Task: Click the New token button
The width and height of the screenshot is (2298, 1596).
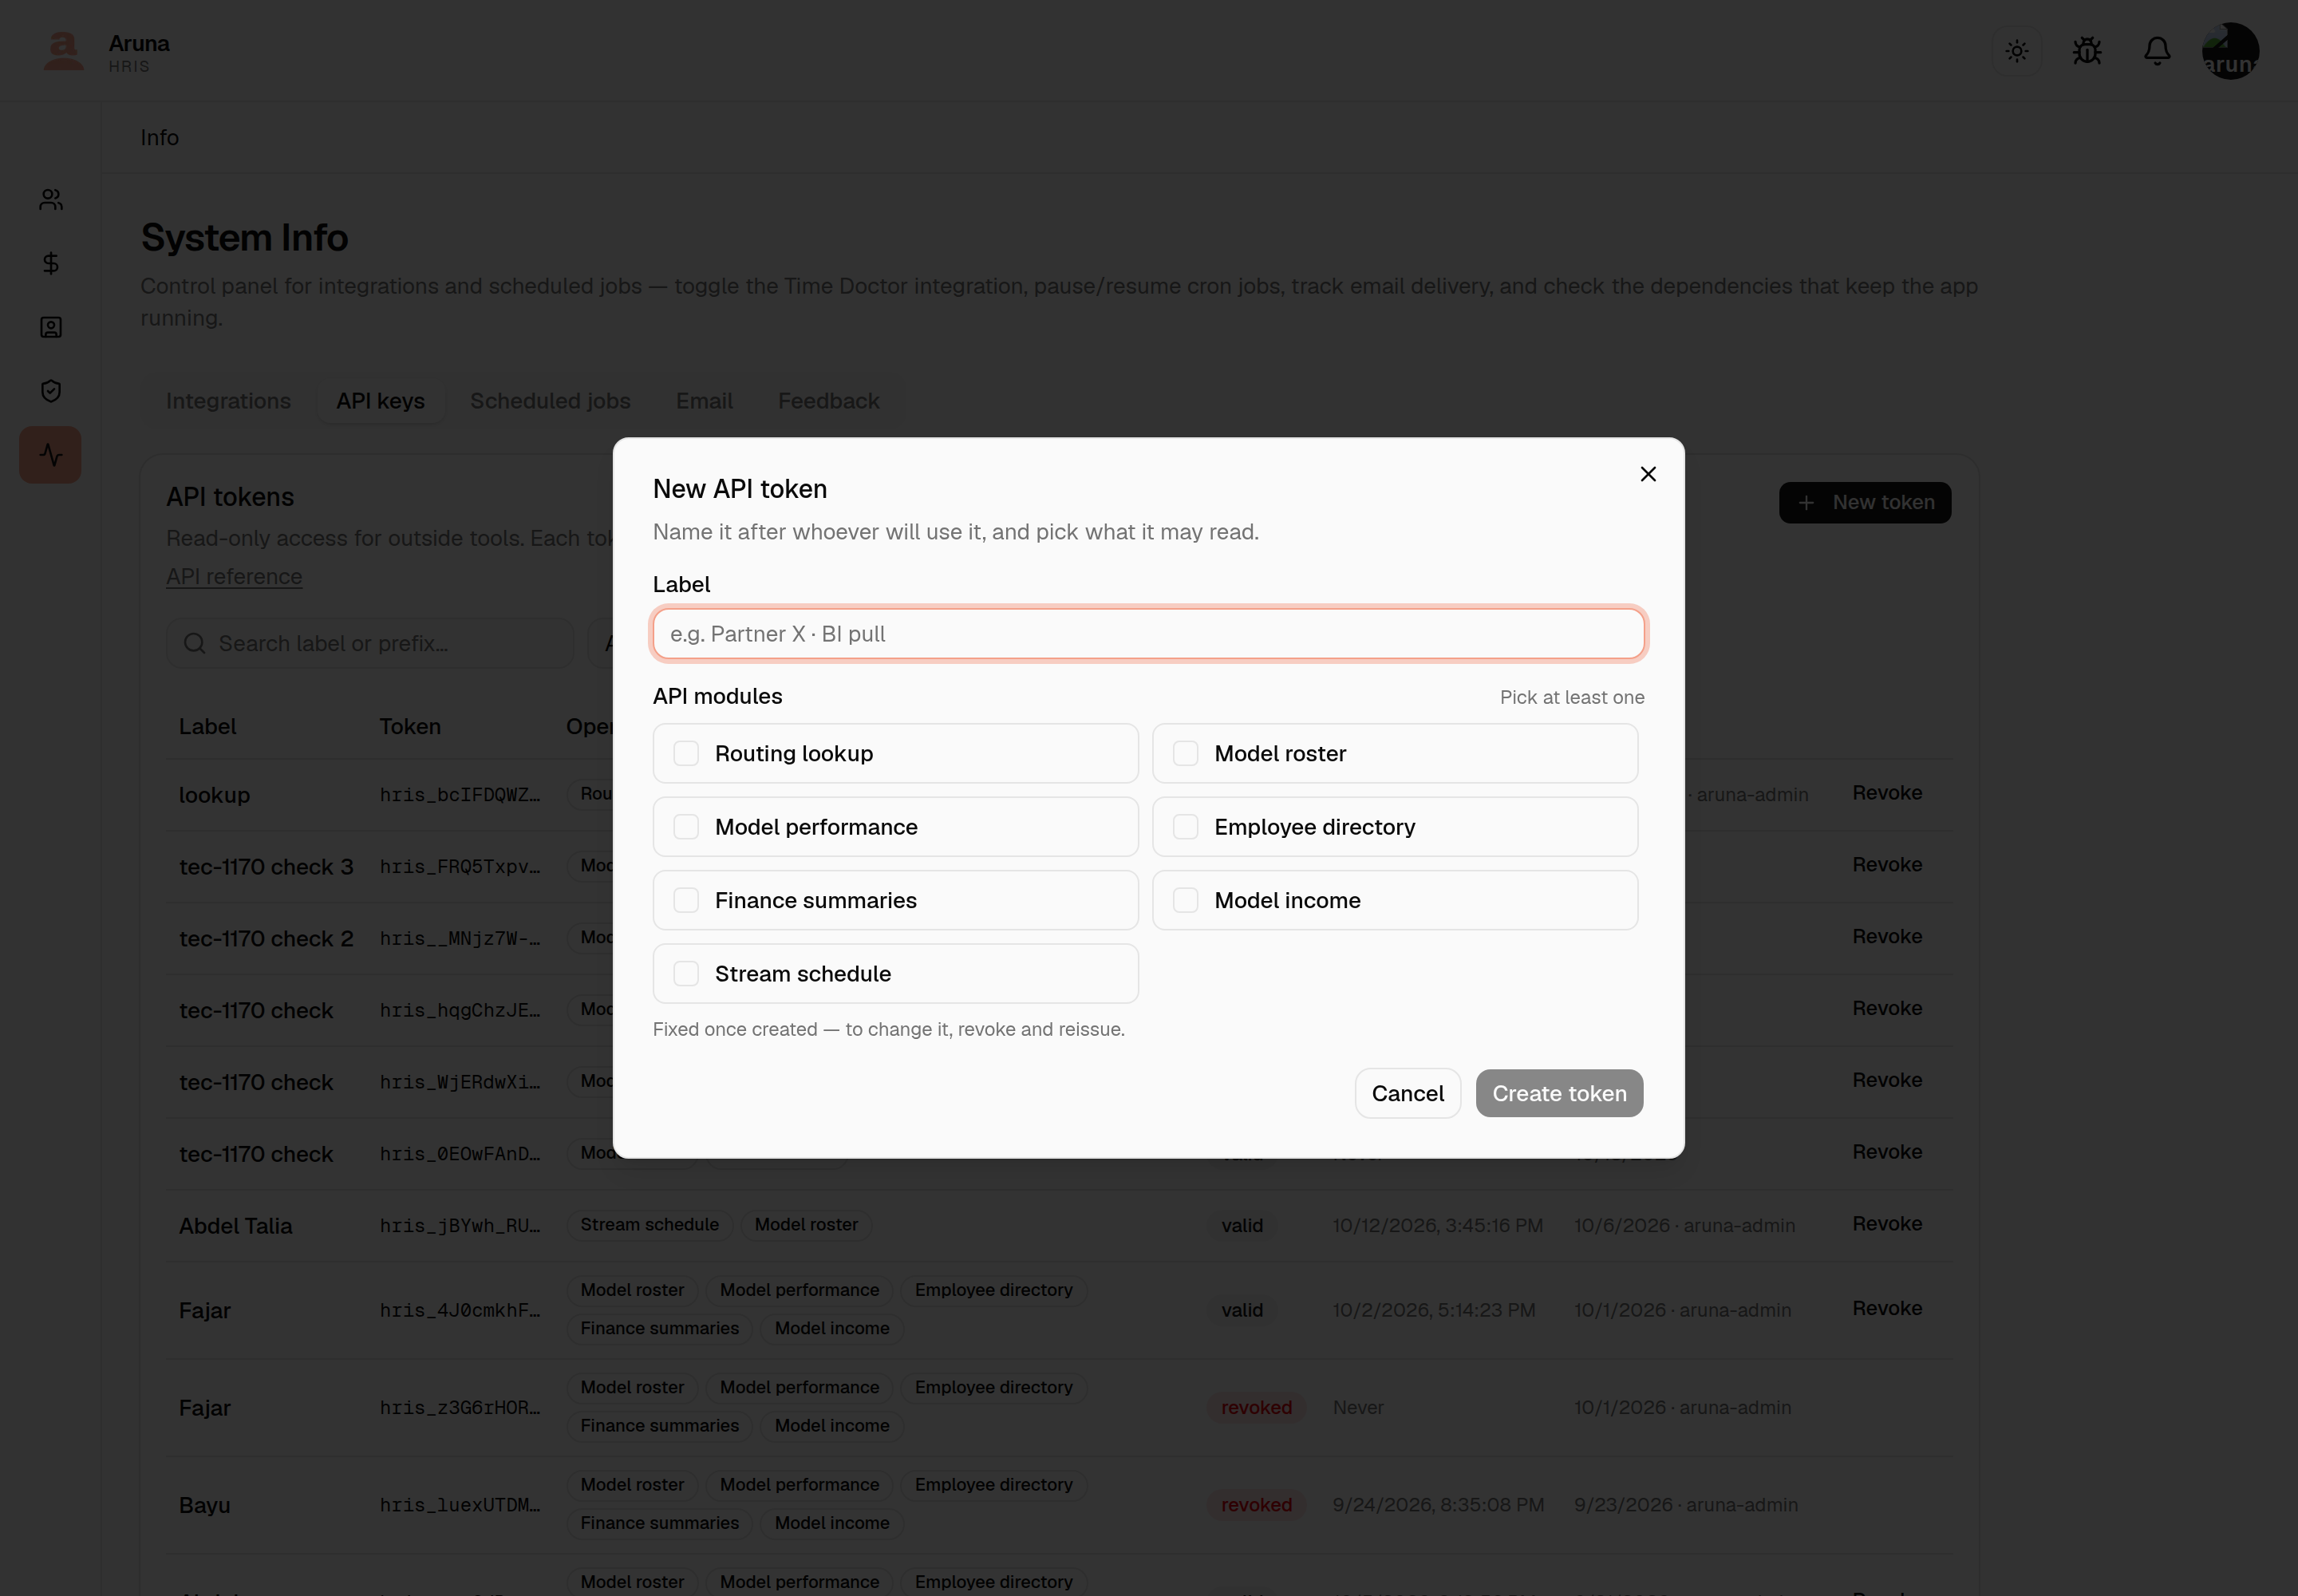Action: tap(1865, 503)
